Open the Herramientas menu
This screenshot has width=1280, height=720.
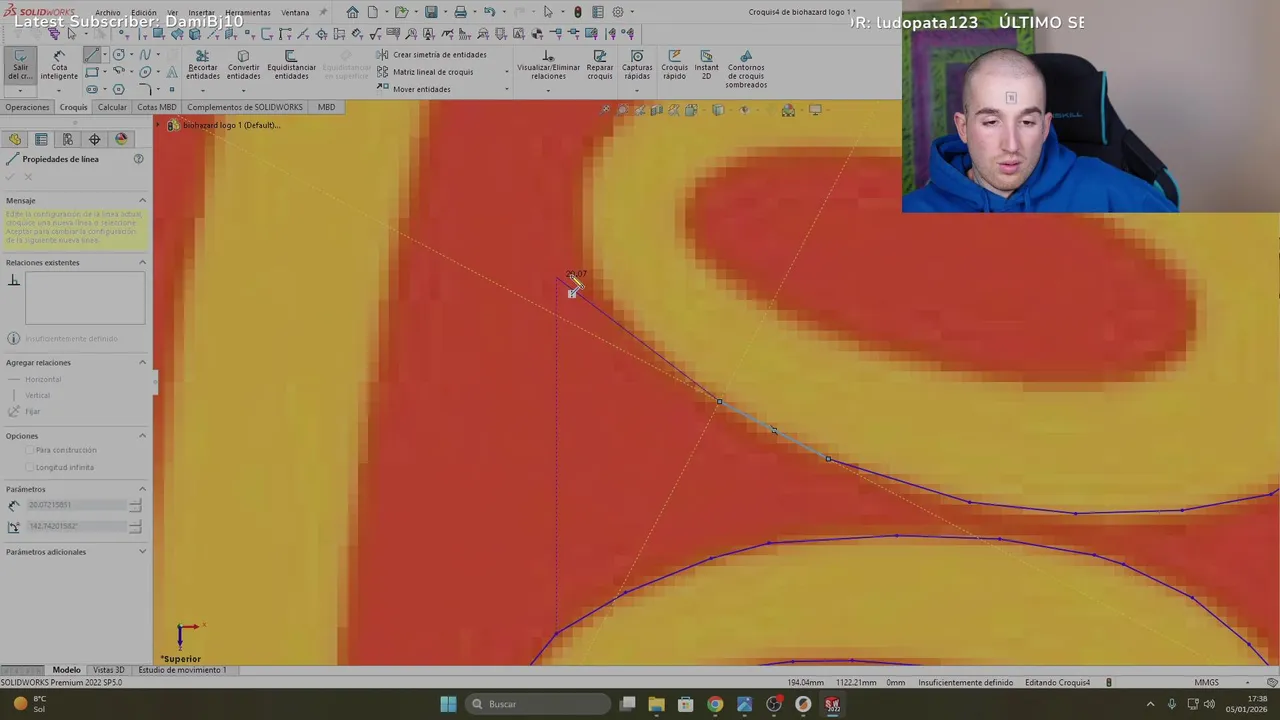[x=248, y=13]
